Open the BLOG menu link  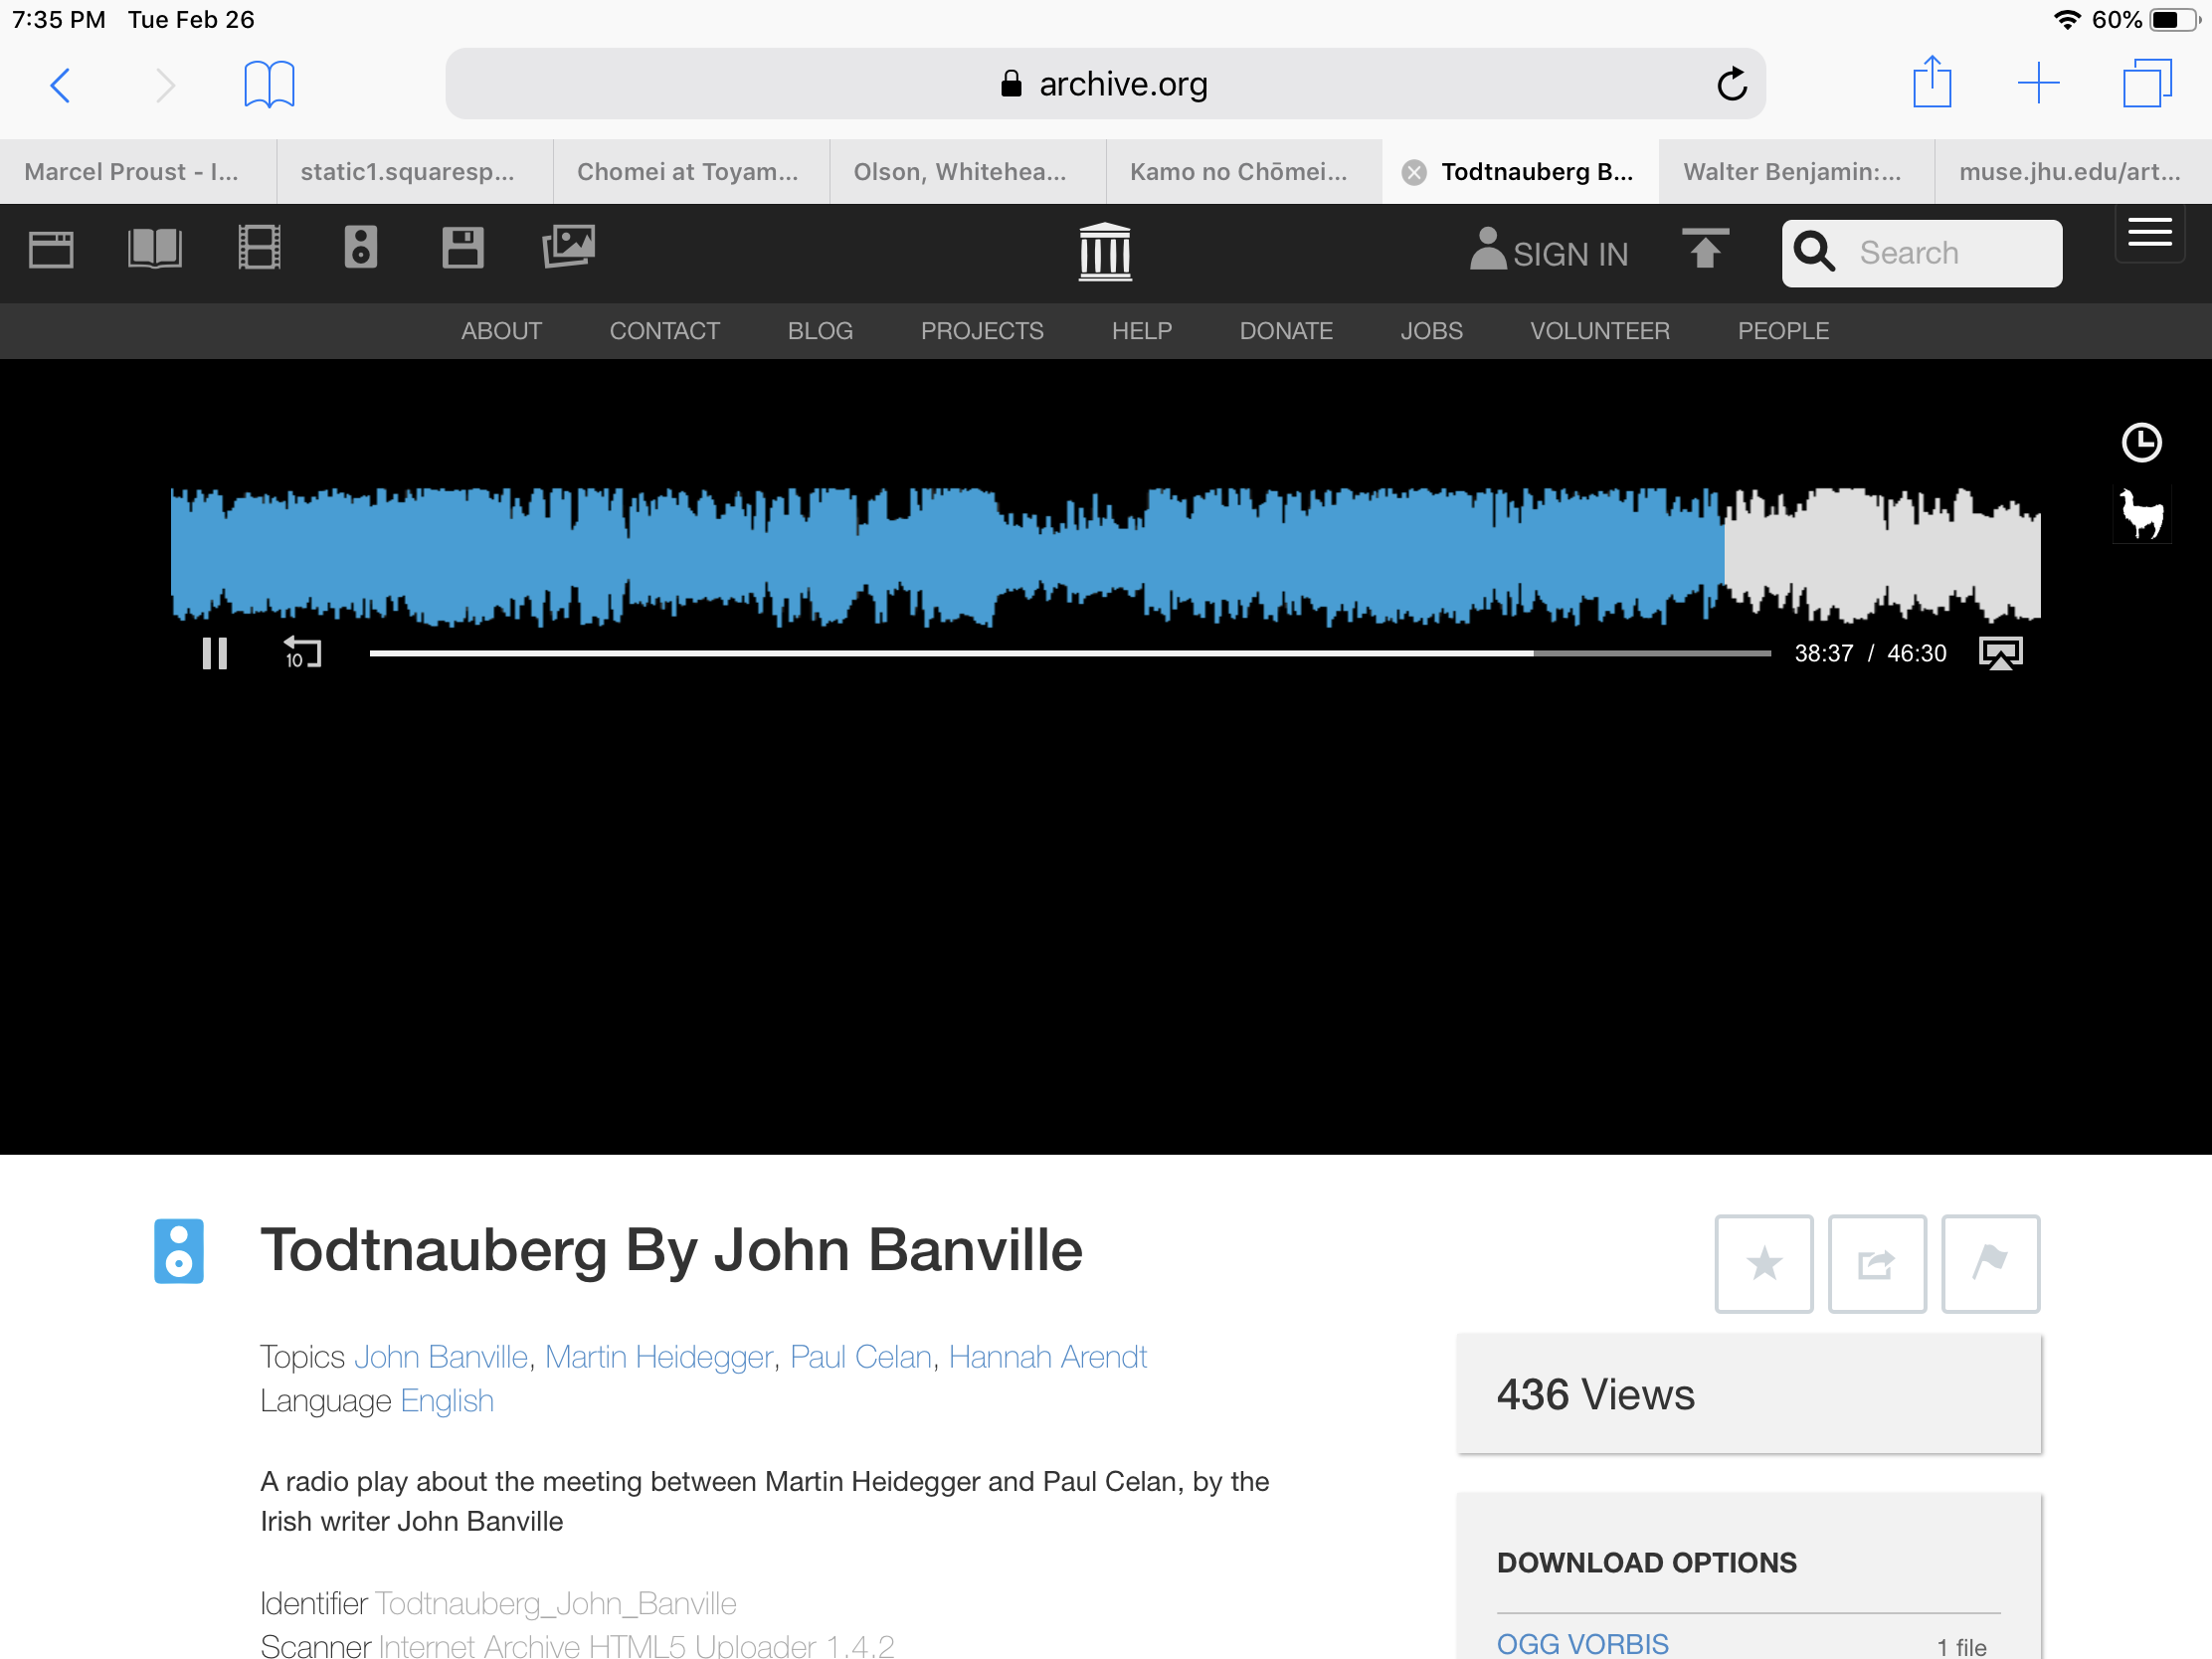point(820,331)
